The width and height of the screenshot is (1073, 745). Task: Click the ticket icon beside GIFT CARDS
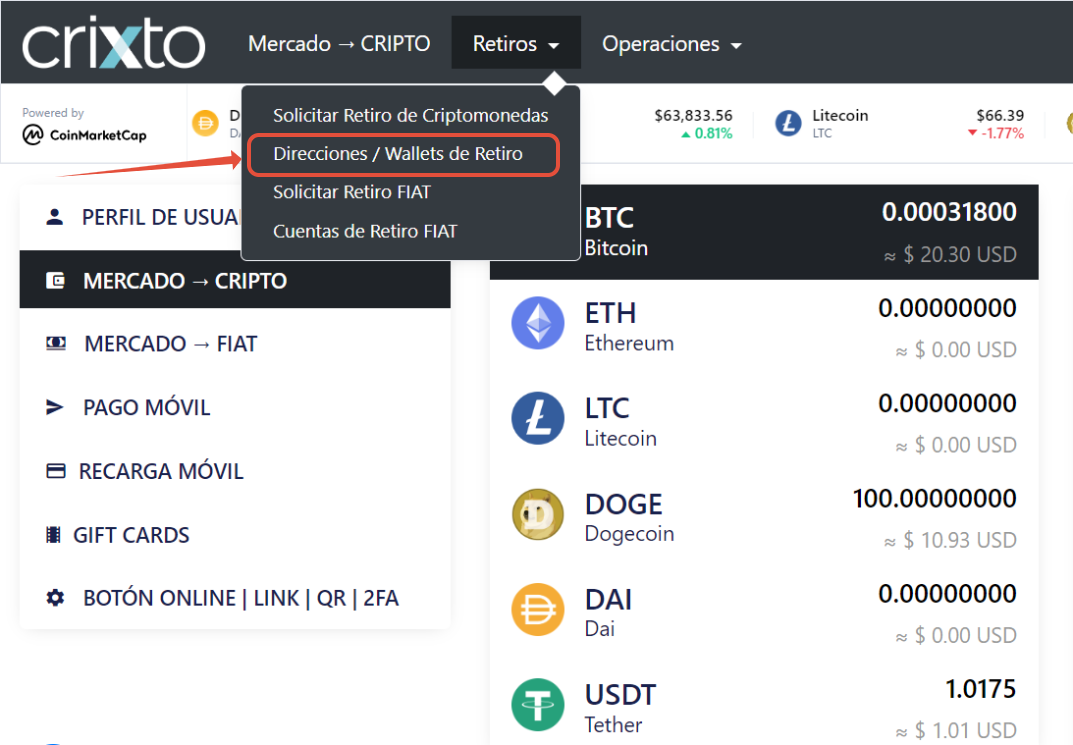pos(53,534)
